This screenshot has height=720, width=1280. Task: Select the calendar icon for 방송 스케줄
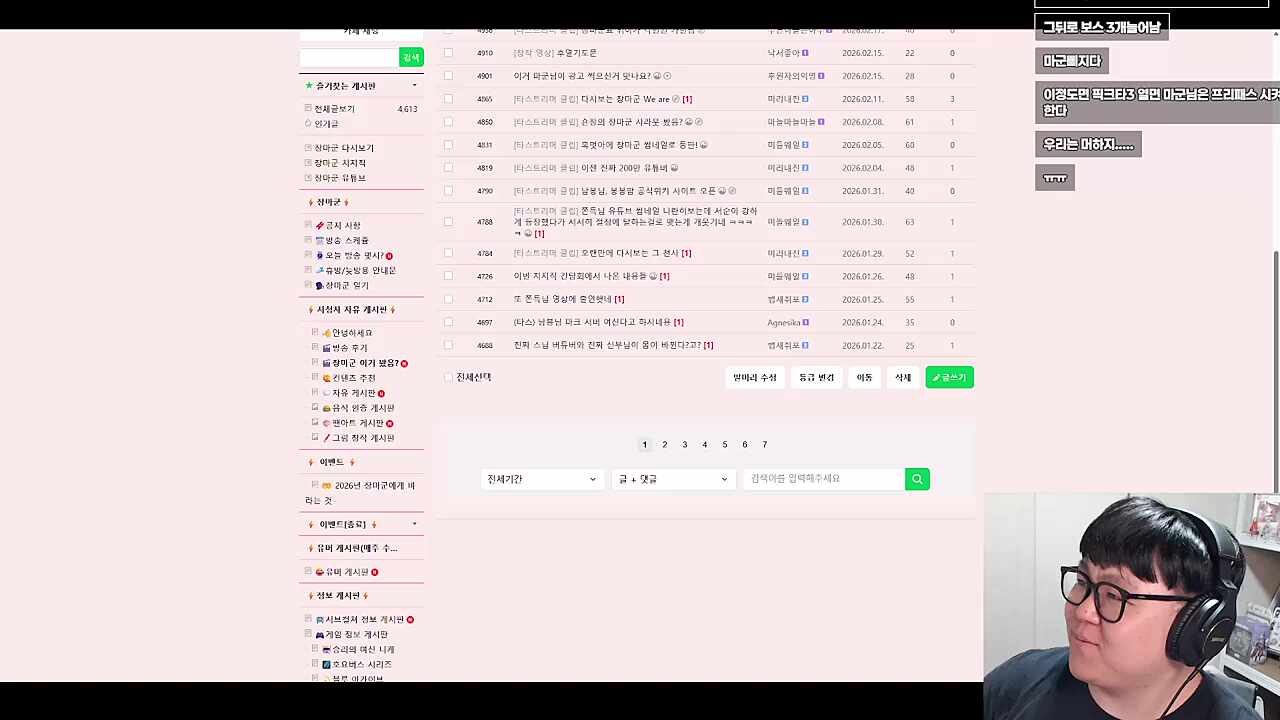(x=318, y=239)
